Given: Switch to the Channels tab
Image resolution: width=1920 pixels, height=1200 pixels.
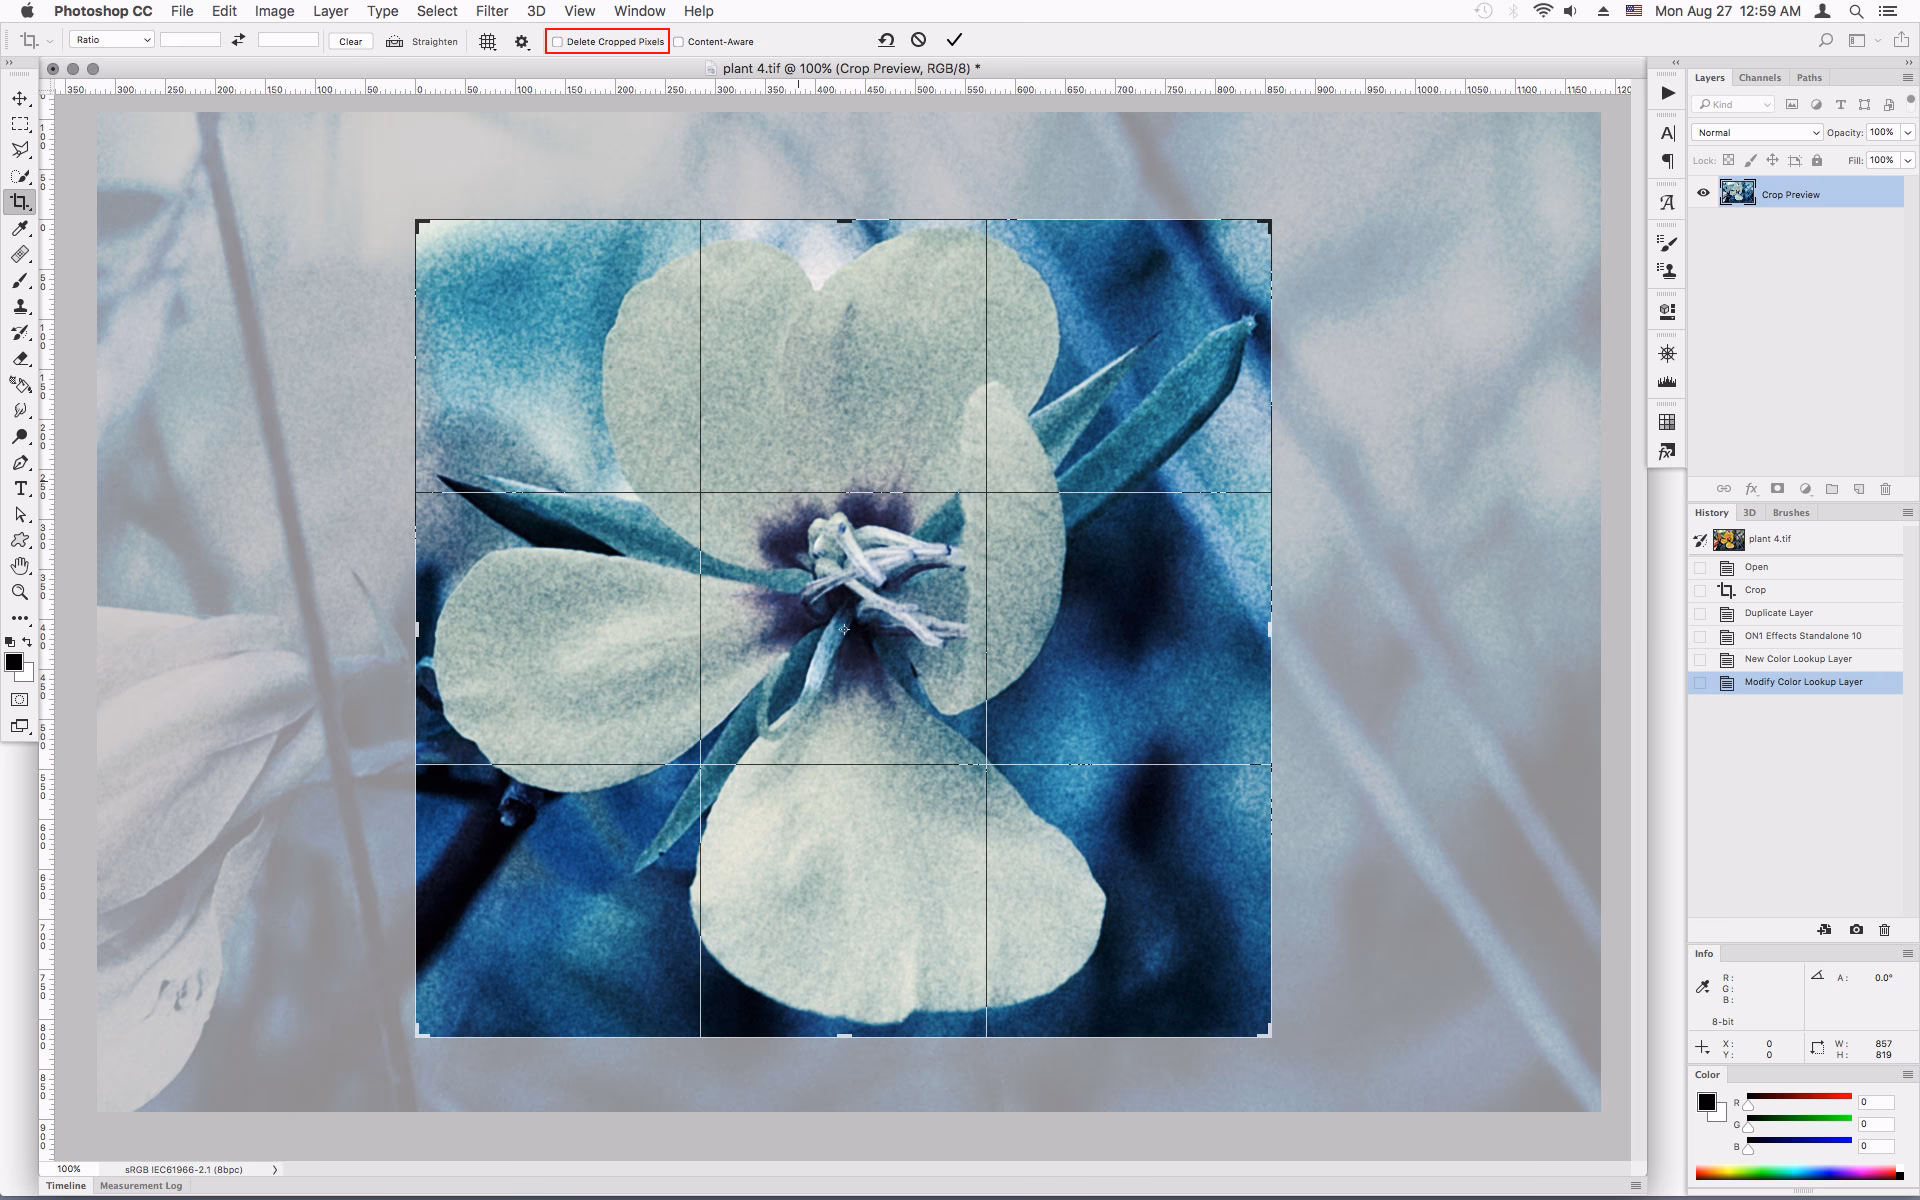Looking at the screenshot, I should 1760,77.
